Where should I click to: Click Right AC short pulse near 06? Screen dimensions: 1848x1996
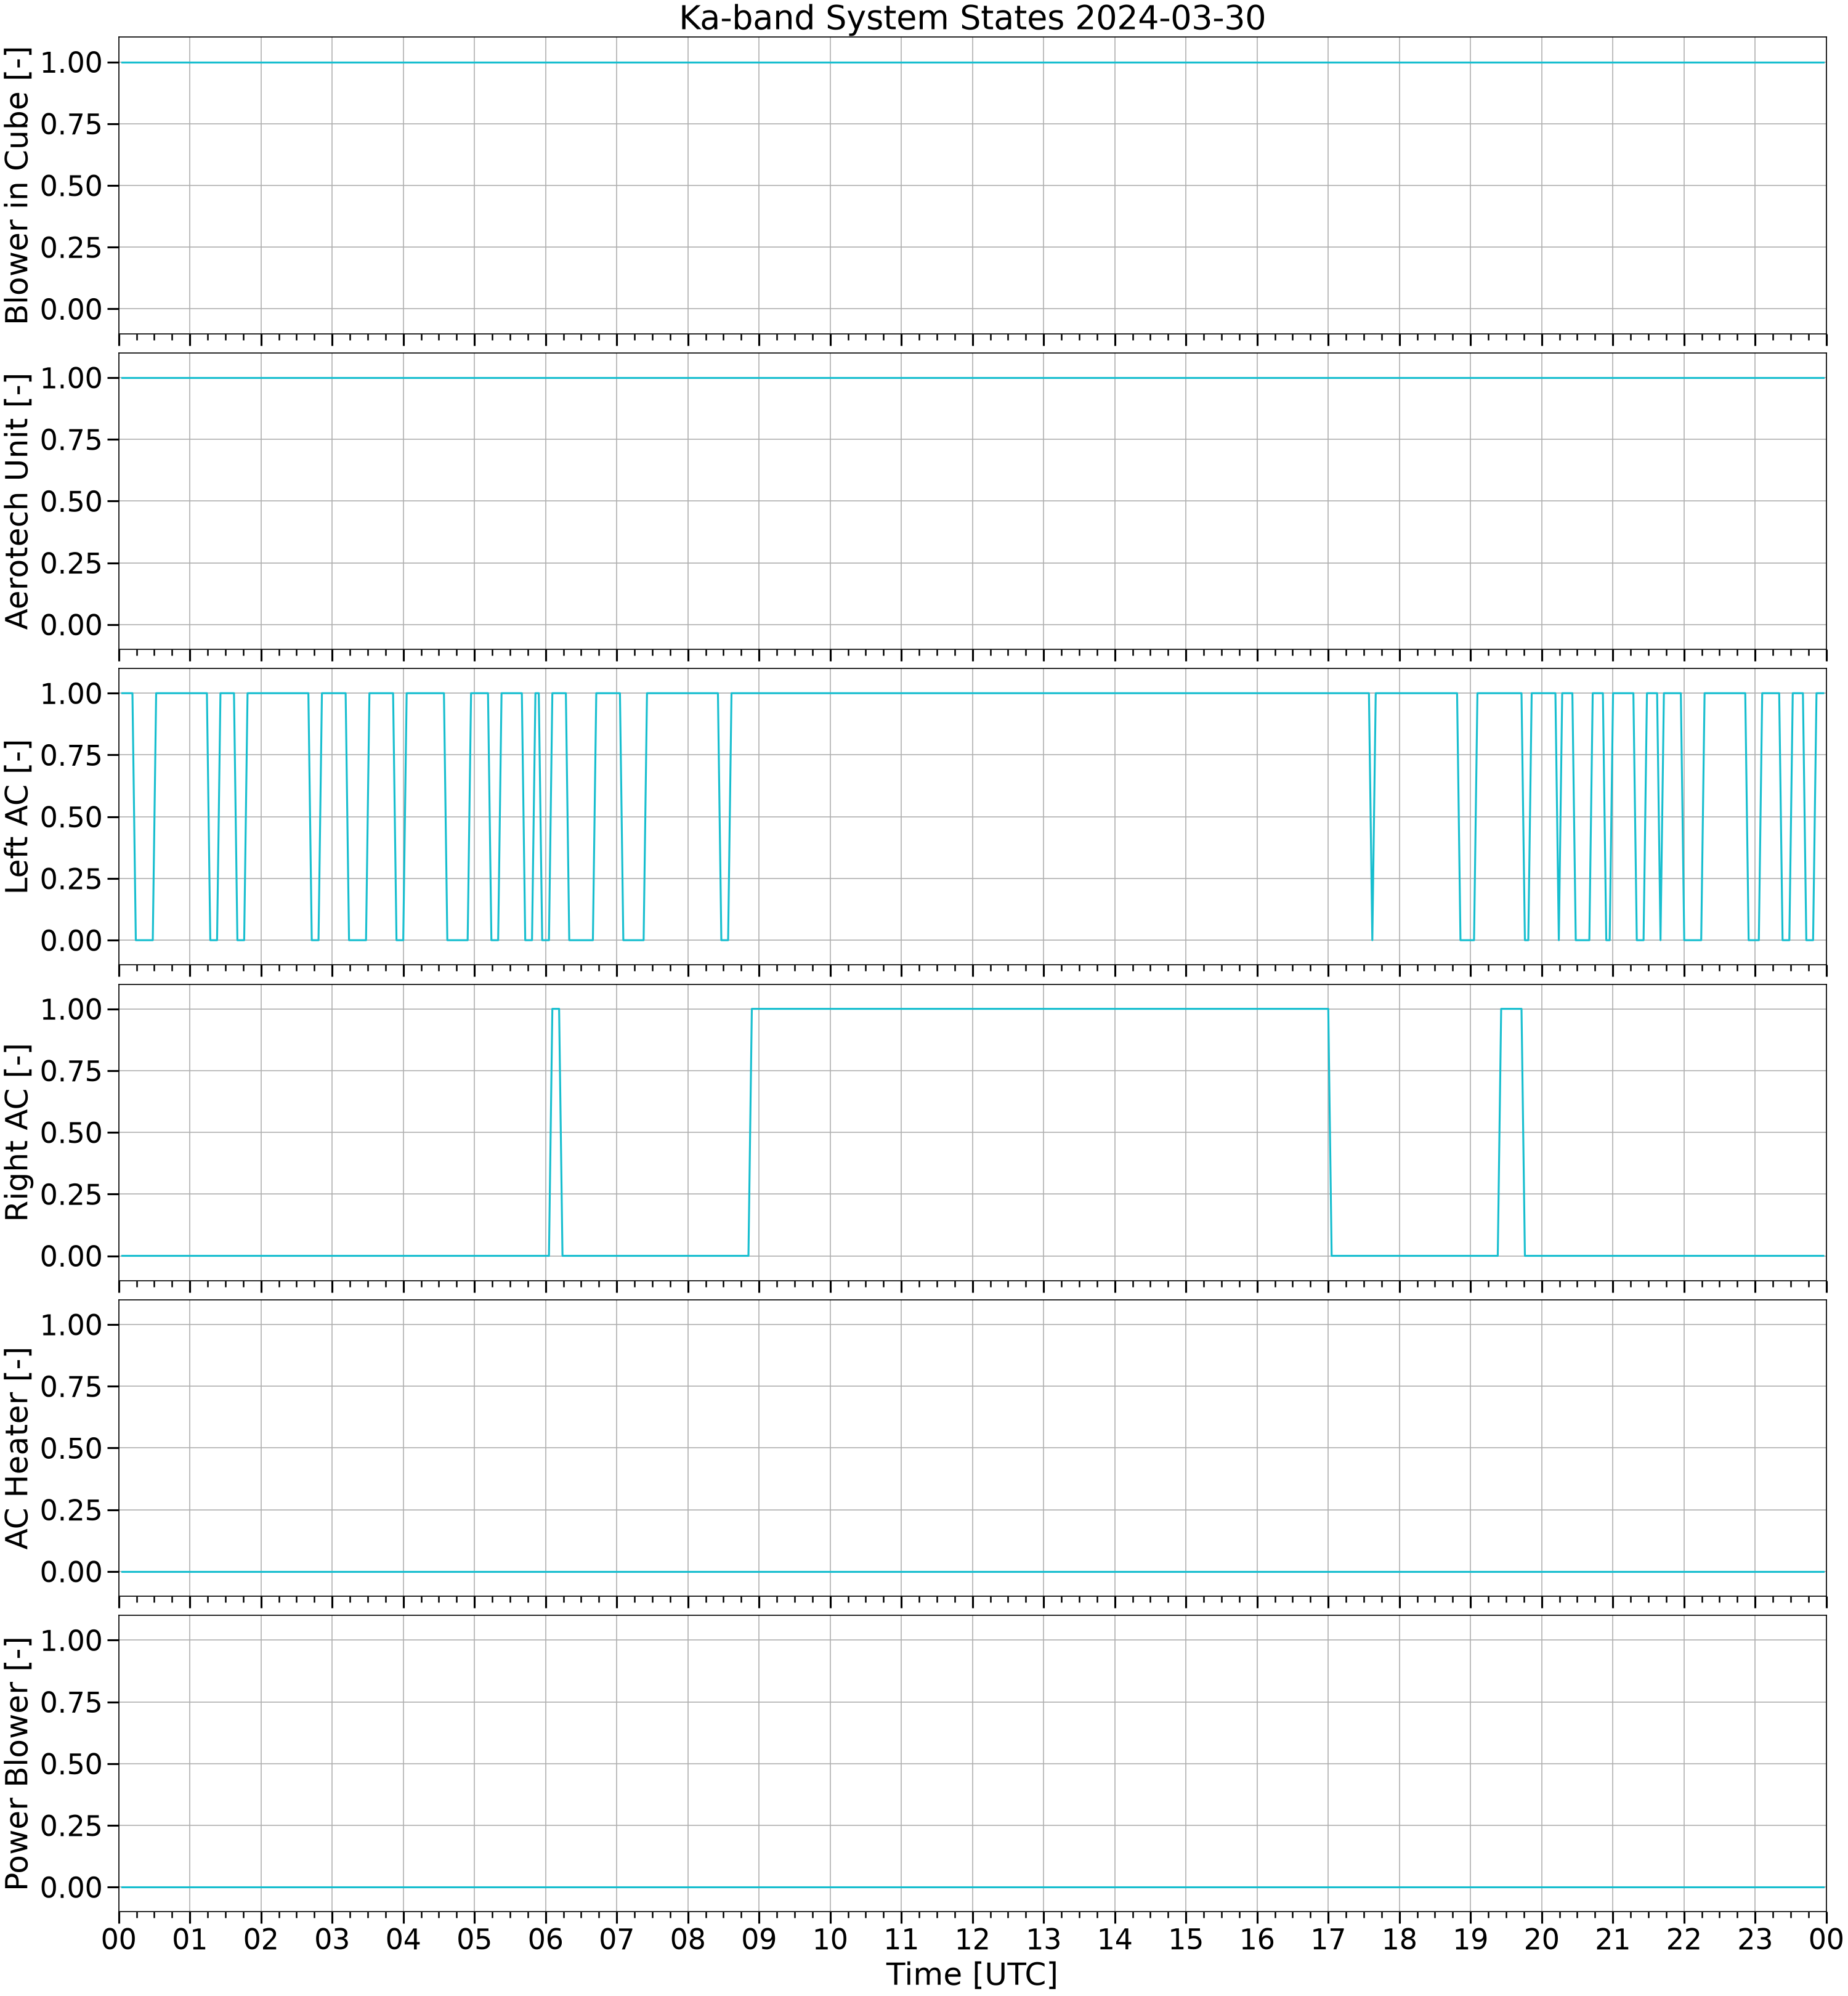click(x=556, y=1132)
